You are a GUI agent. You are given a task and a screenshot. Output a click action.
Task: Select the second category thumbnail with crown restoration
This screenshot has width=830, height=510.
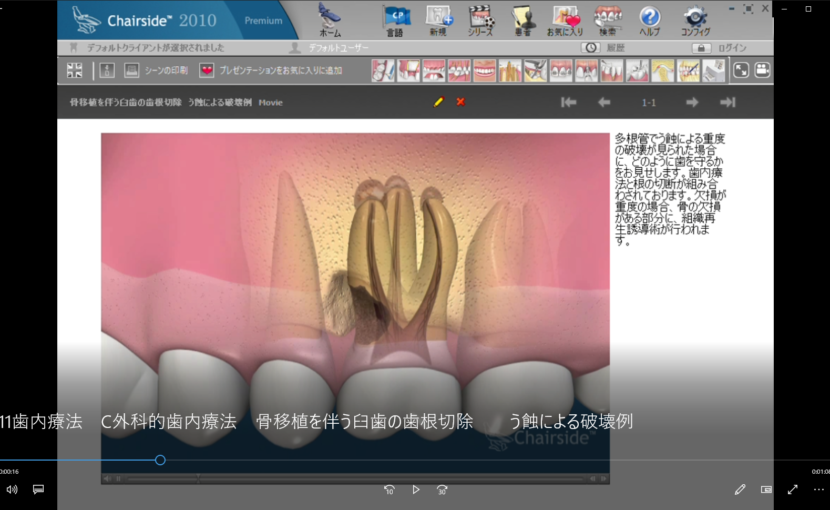(x=408, y=70)
